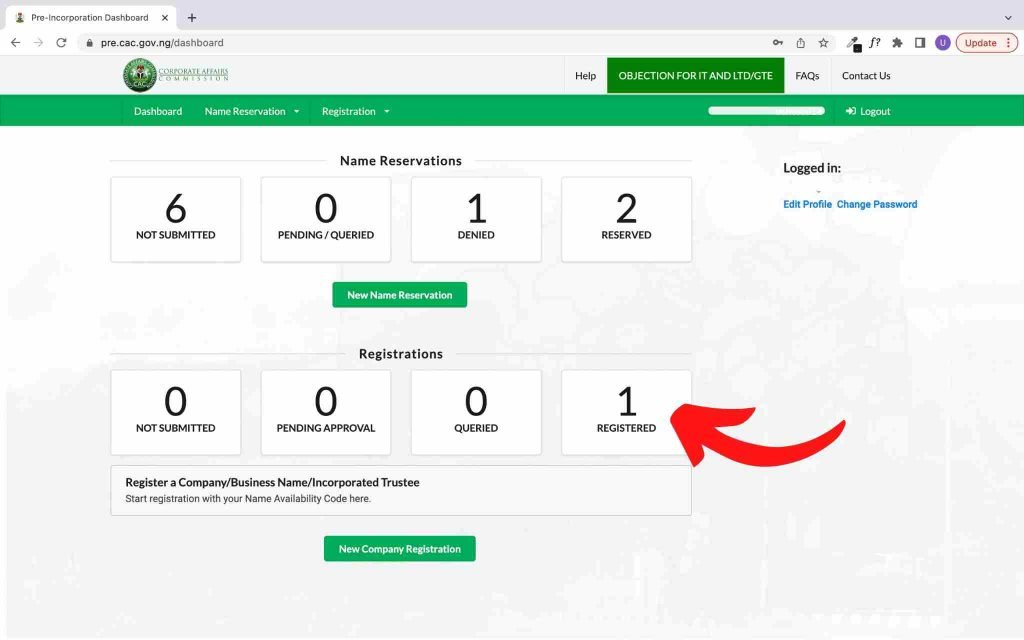
Task: Open the FAQs page
Action: [x=807, y=76]
